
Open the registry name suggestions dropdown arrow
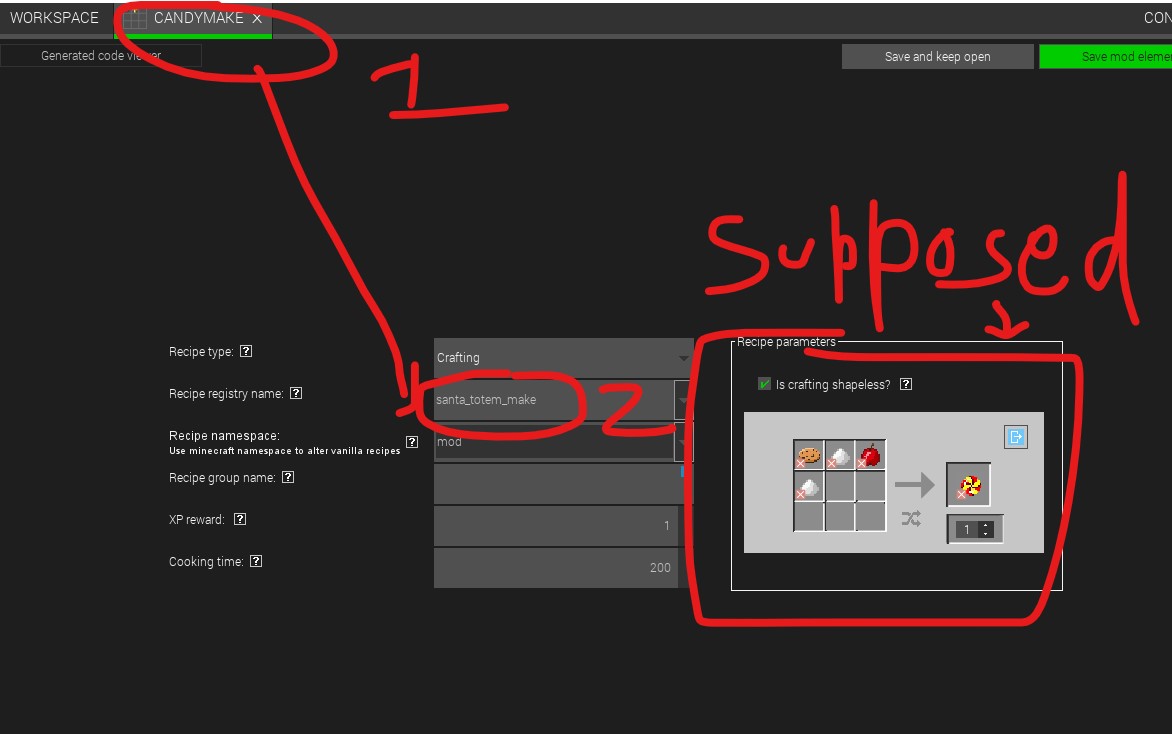point(683,400)
